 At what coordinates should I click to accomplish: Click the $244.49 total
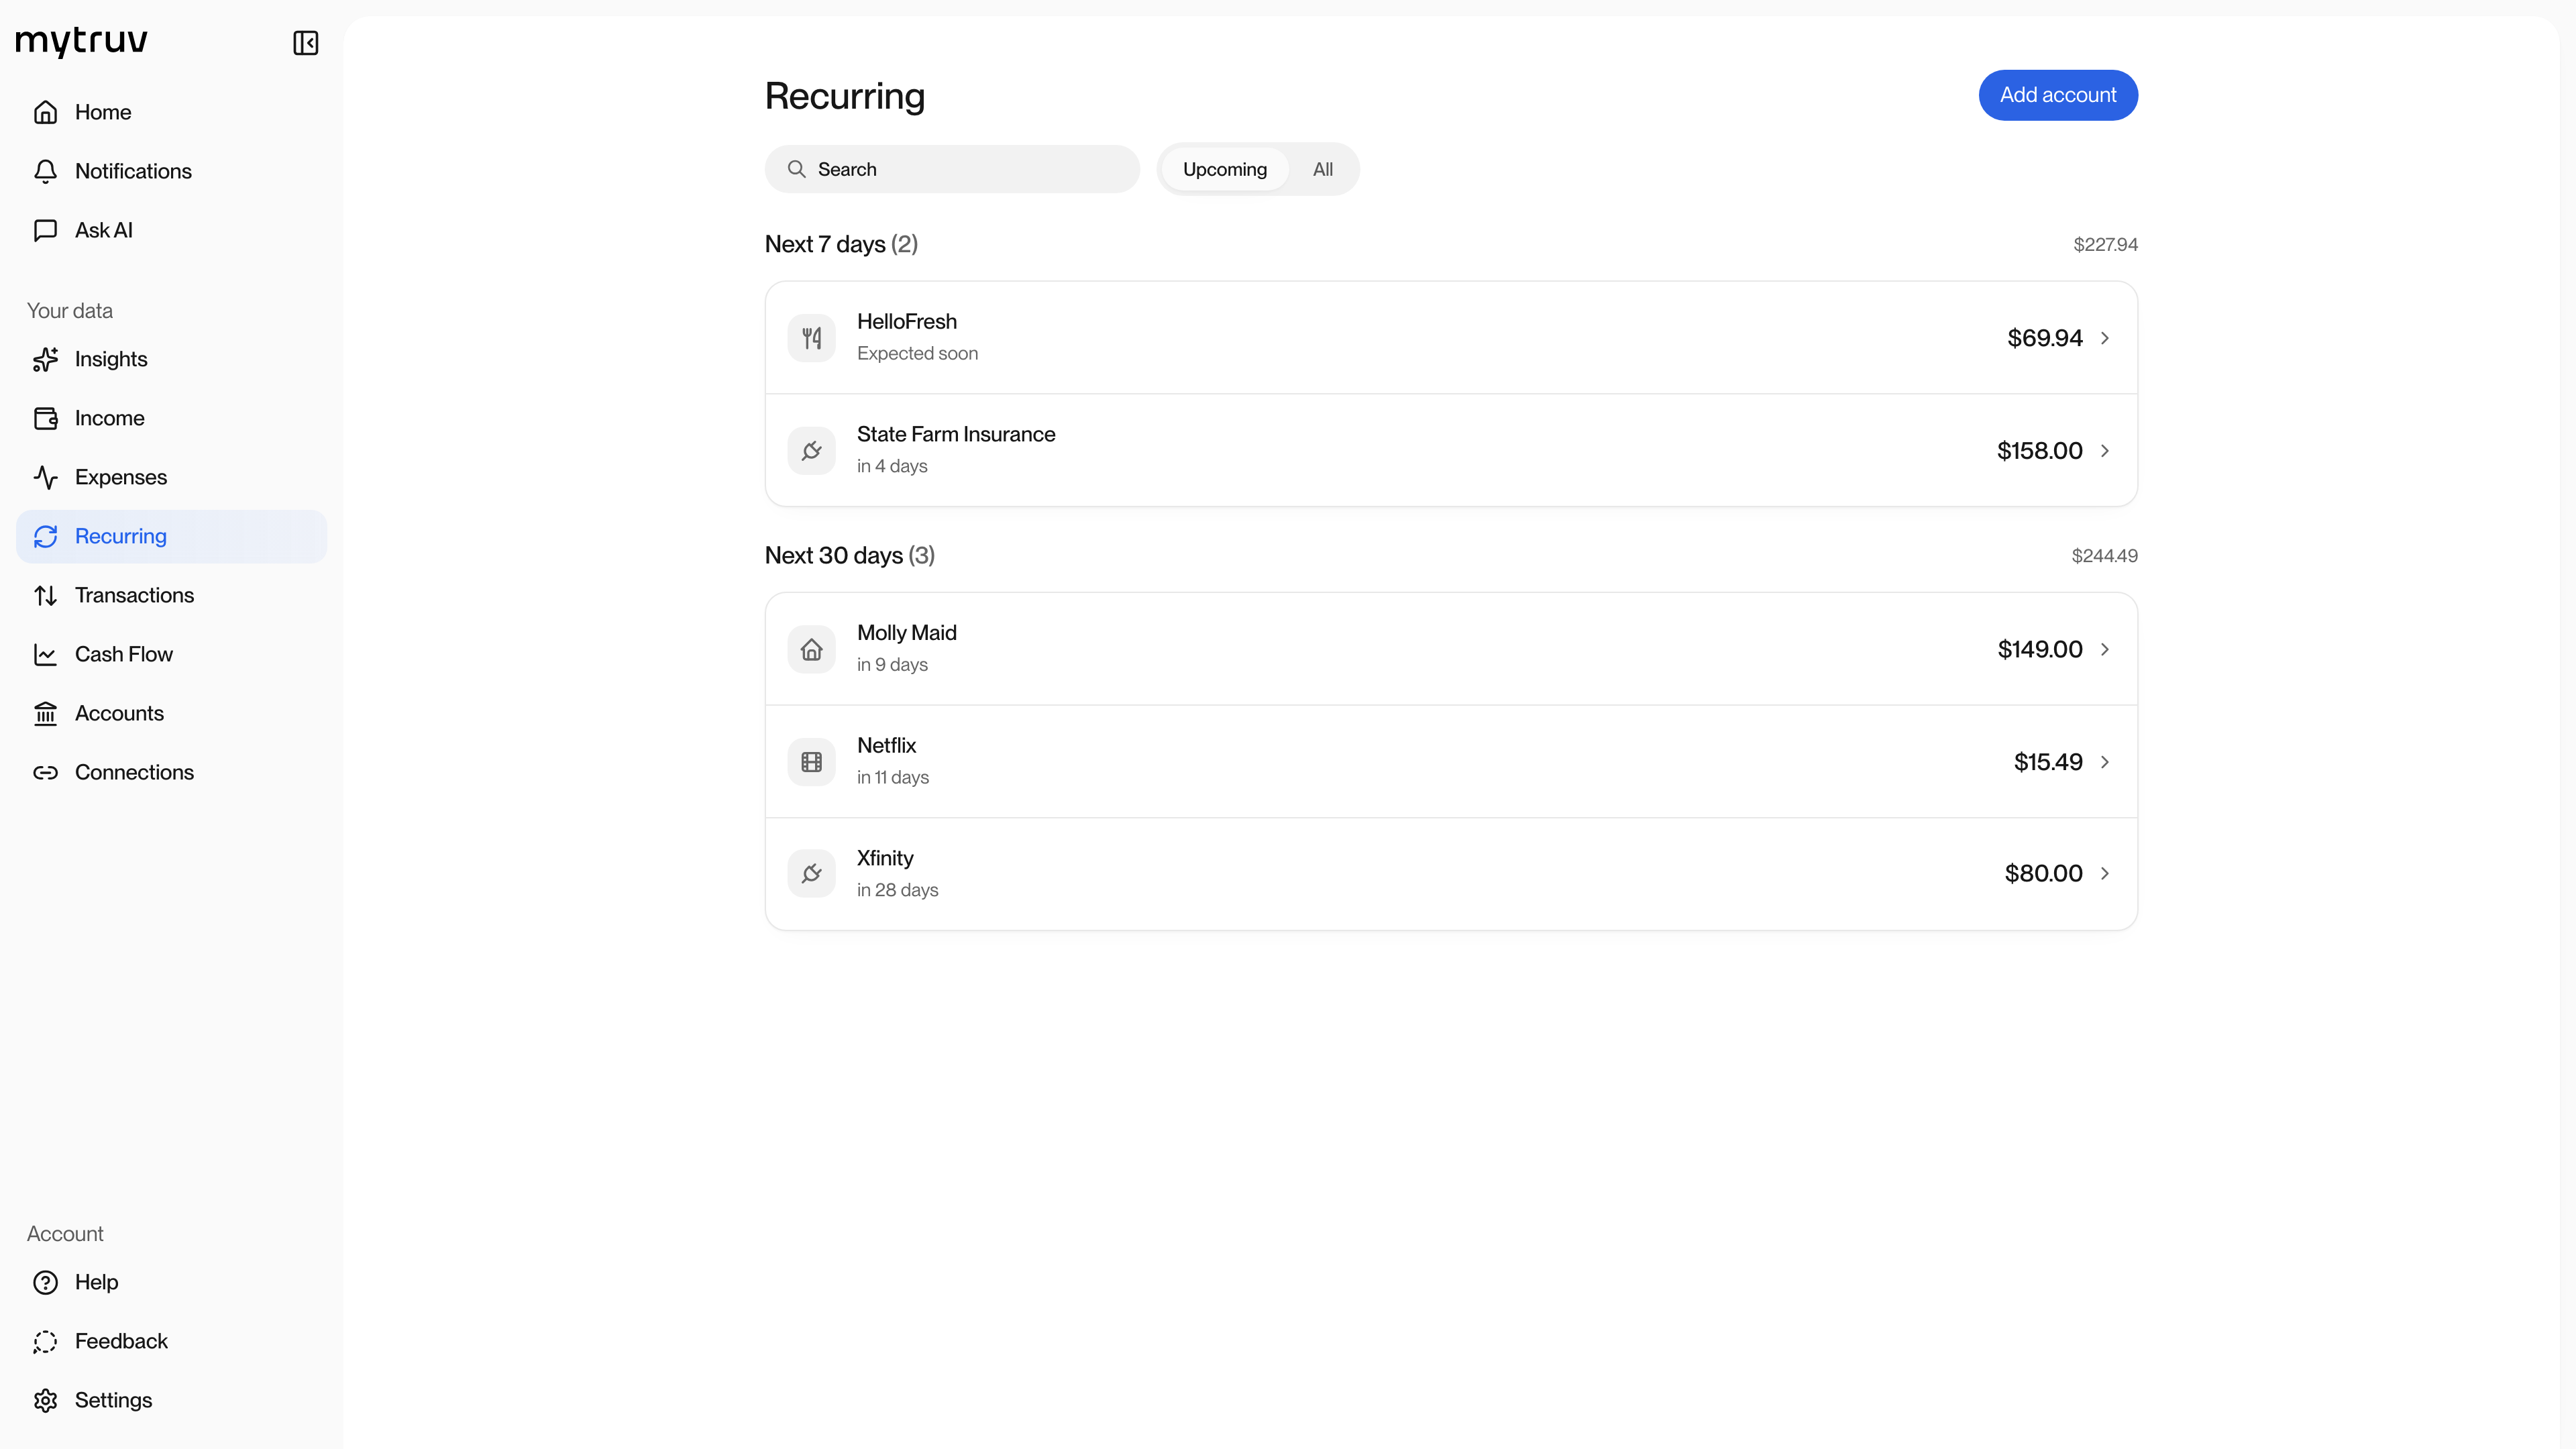(x=2104, y=556)
